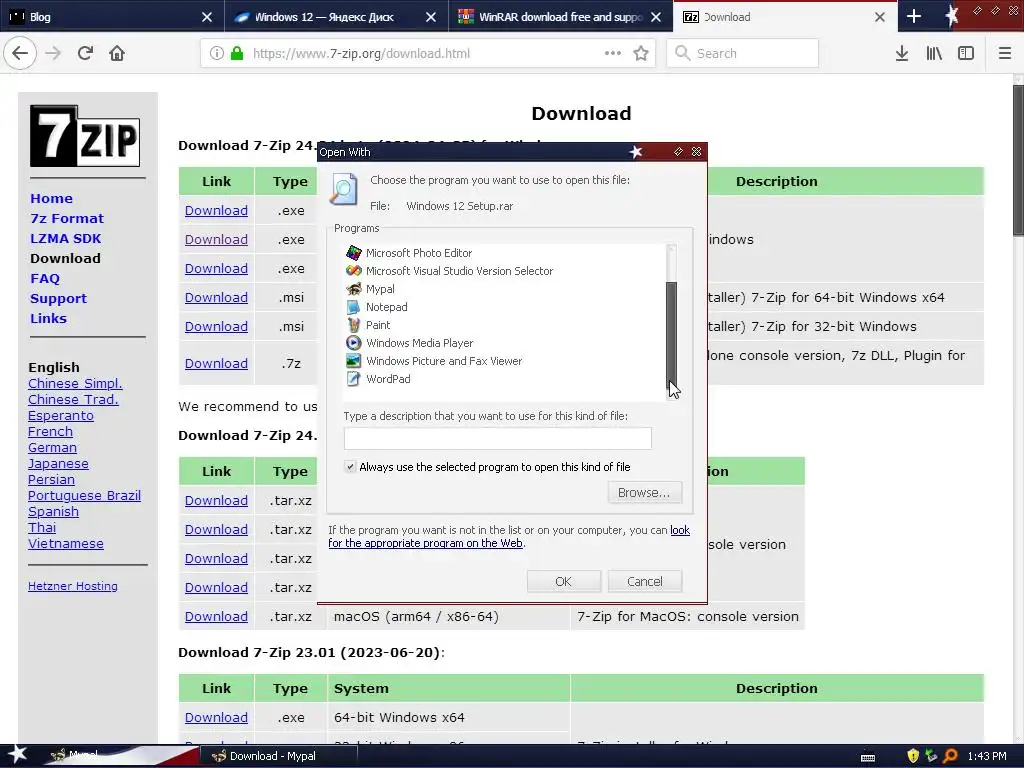The image size is (1024, 768).
Task: Open the Hetzner Hosting link
Action: click(x=72, y=586)
